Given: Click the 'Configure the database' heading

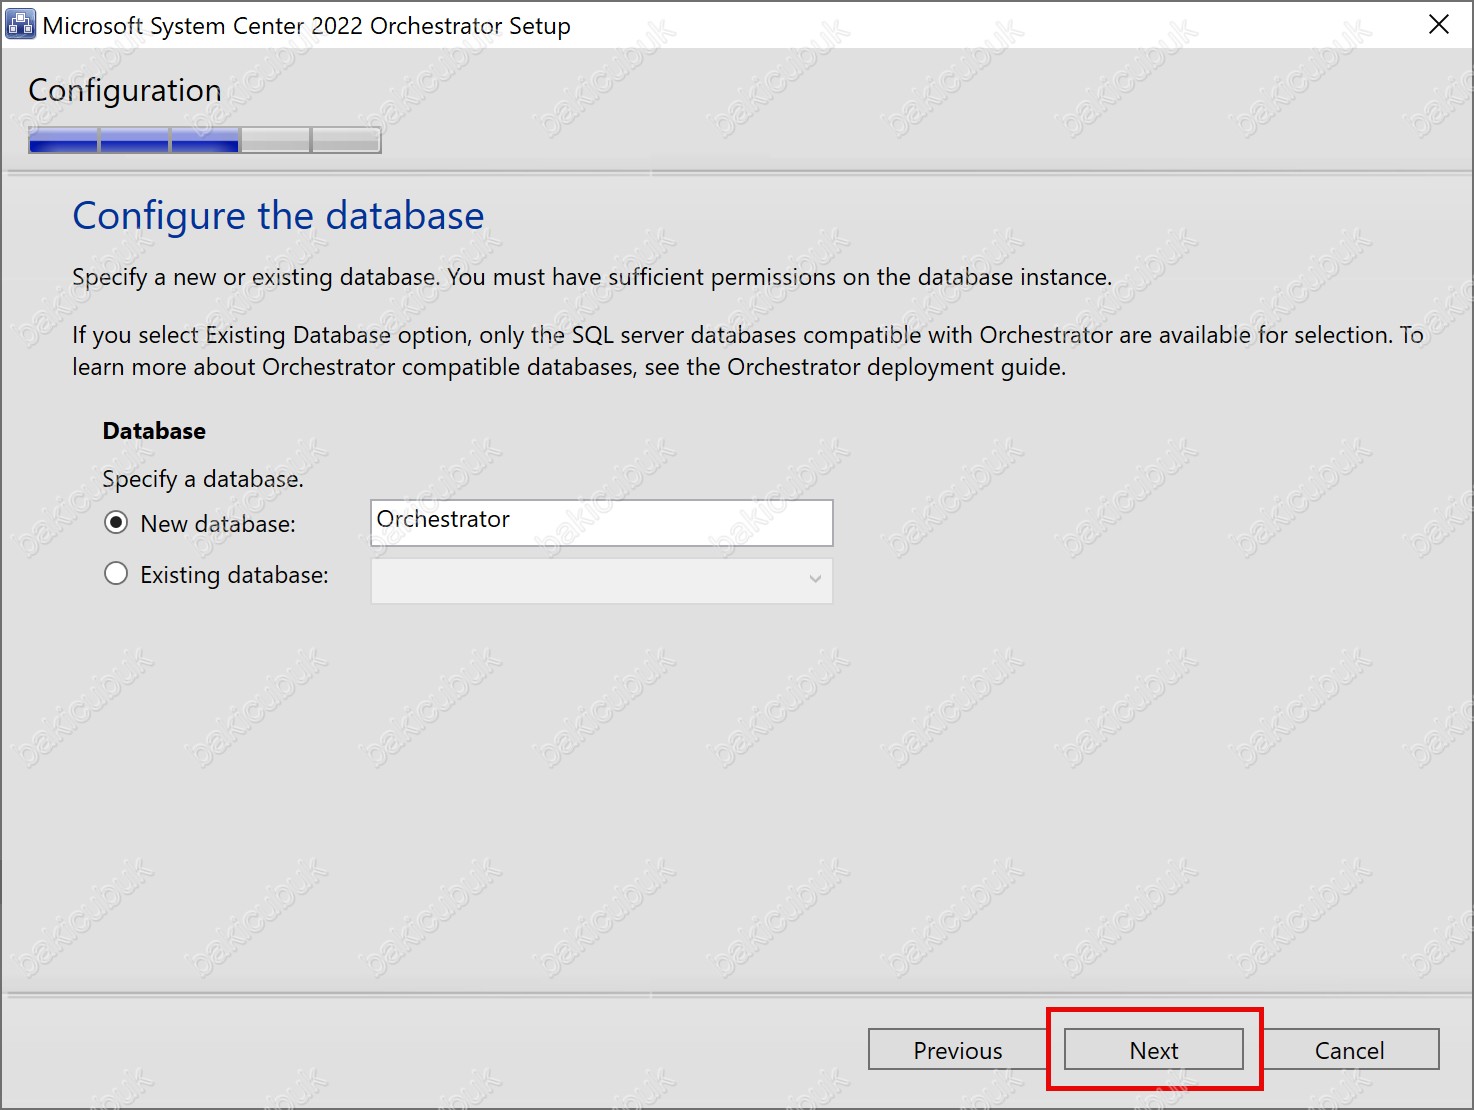Looking at the screenshot, I should [x=278, y=216].
